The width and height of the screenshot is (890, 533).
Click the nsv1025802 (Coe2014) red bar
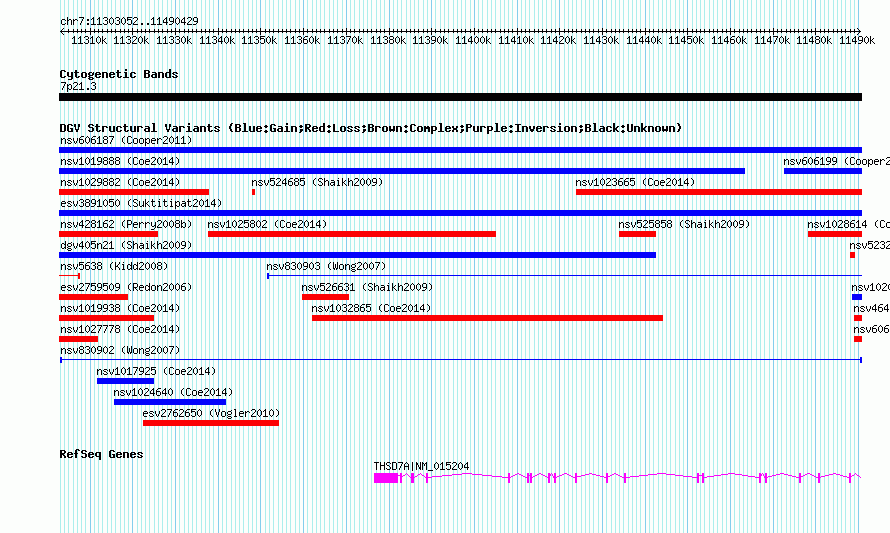[352, 234]
